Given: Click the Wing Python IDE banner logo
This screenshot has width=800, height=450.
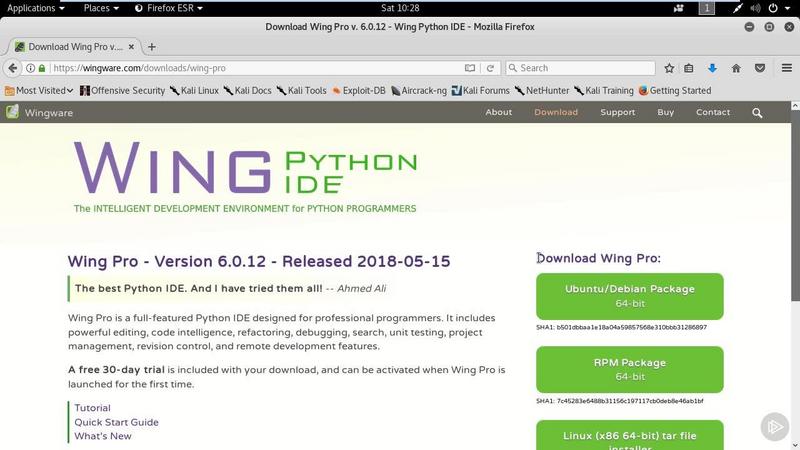Looking at the screenshot, I should click(x=245, y=177).
